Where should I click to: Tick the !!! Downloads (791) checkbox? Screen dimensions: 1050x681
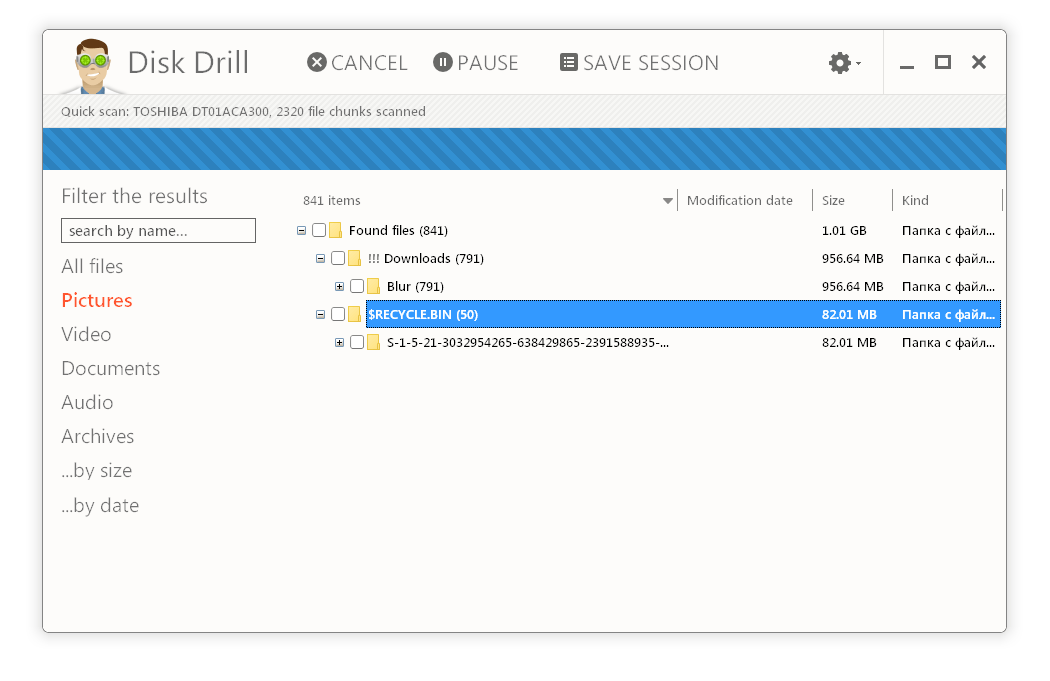[338, 258]
